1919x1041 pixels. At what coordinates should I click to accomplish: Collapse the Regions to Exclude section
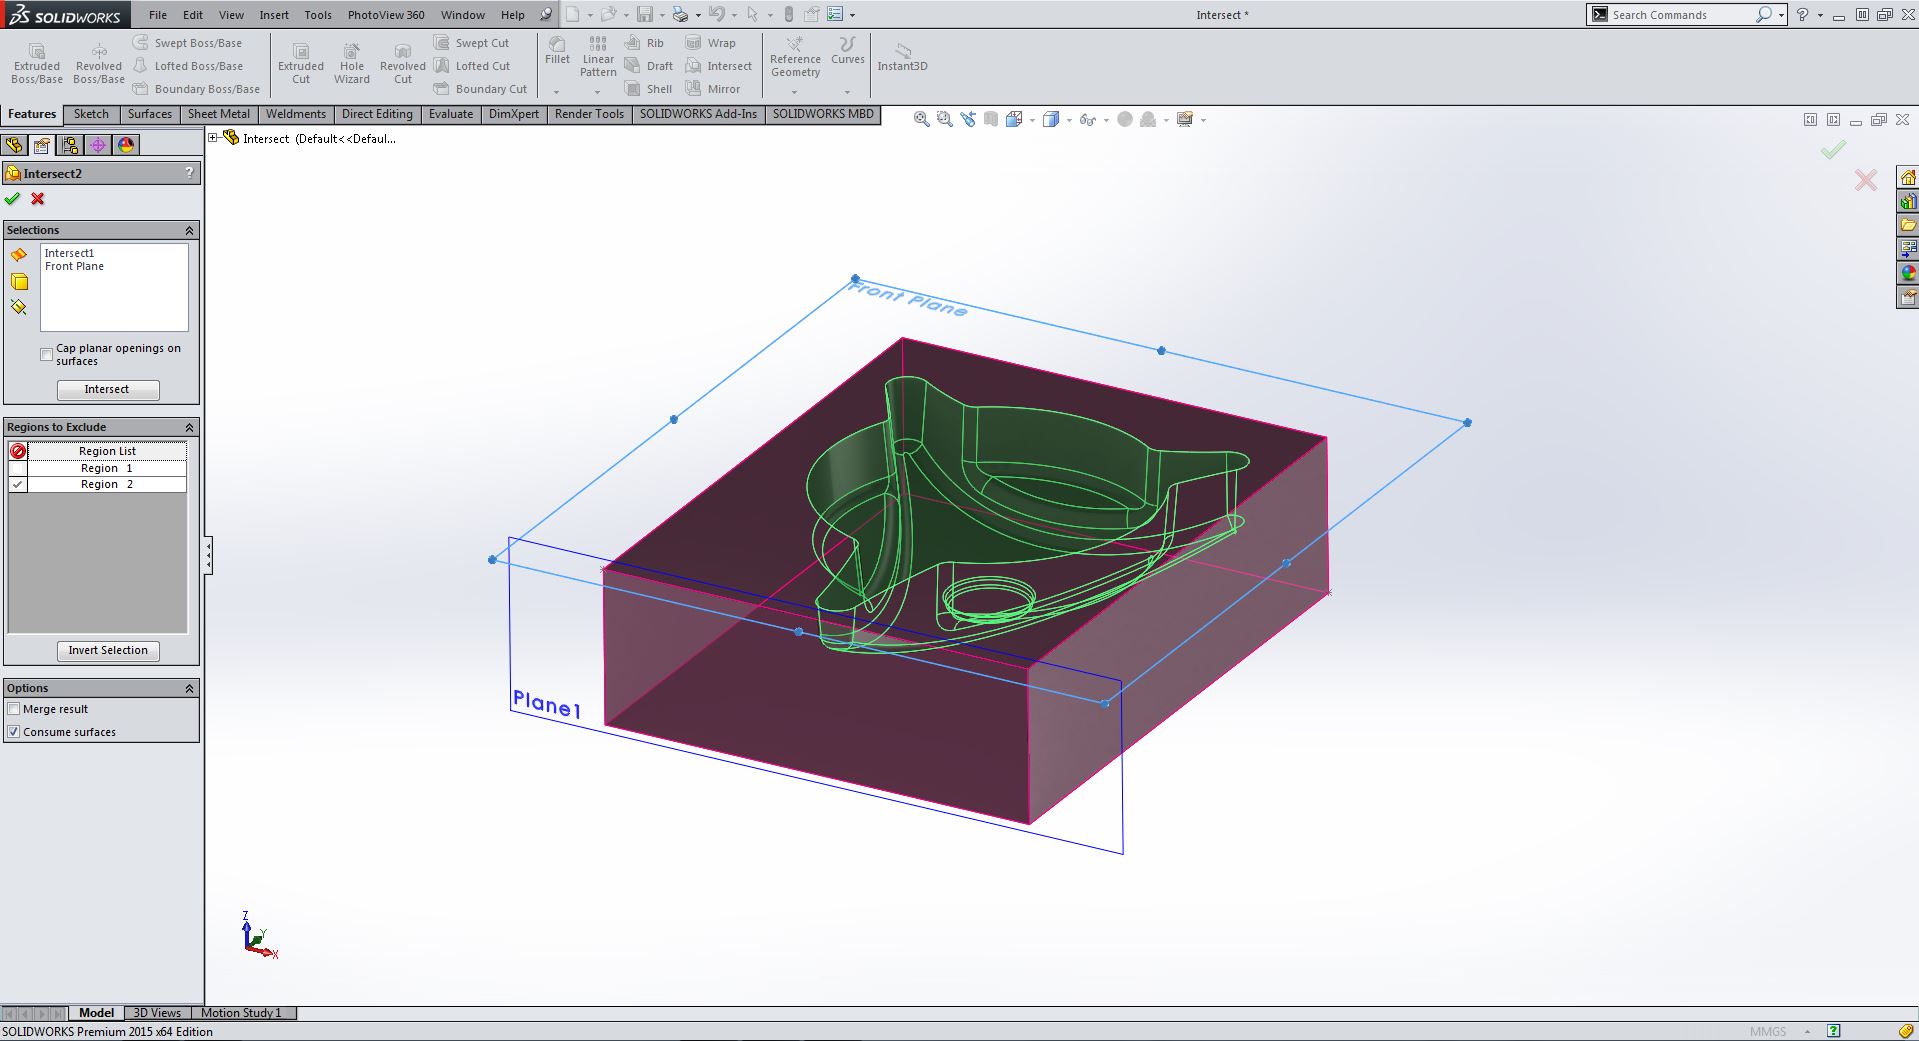pyautogui.click(x=189, y=427)
